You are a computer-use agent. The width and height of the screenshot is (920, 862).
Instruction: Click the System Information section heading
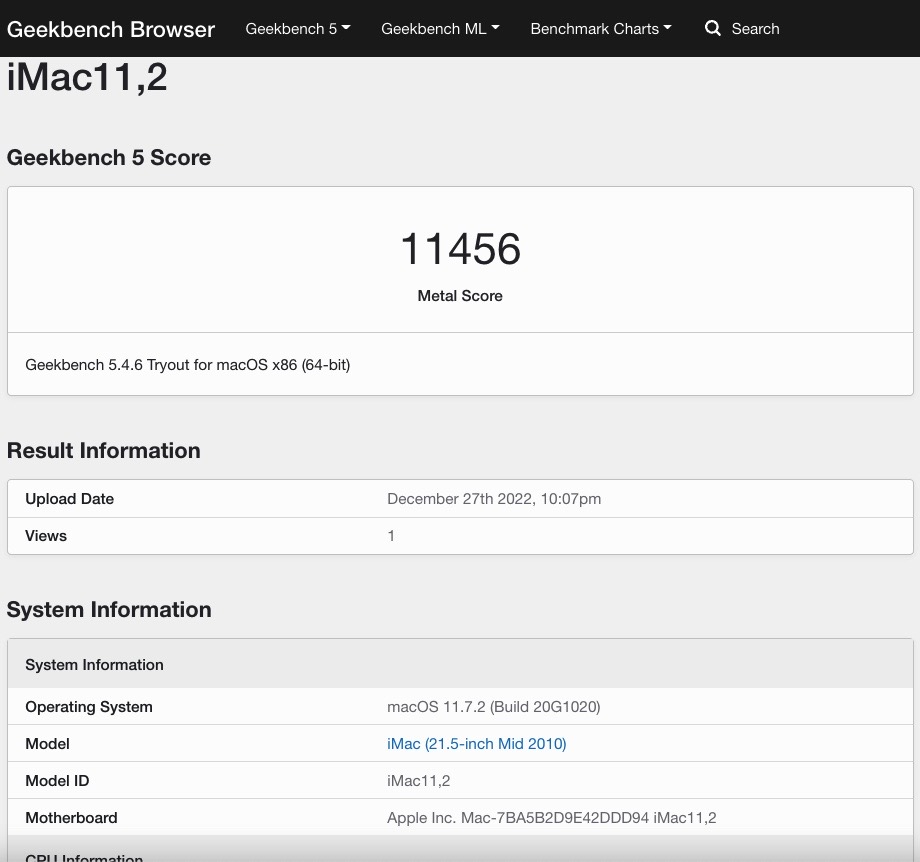(109, 609)
